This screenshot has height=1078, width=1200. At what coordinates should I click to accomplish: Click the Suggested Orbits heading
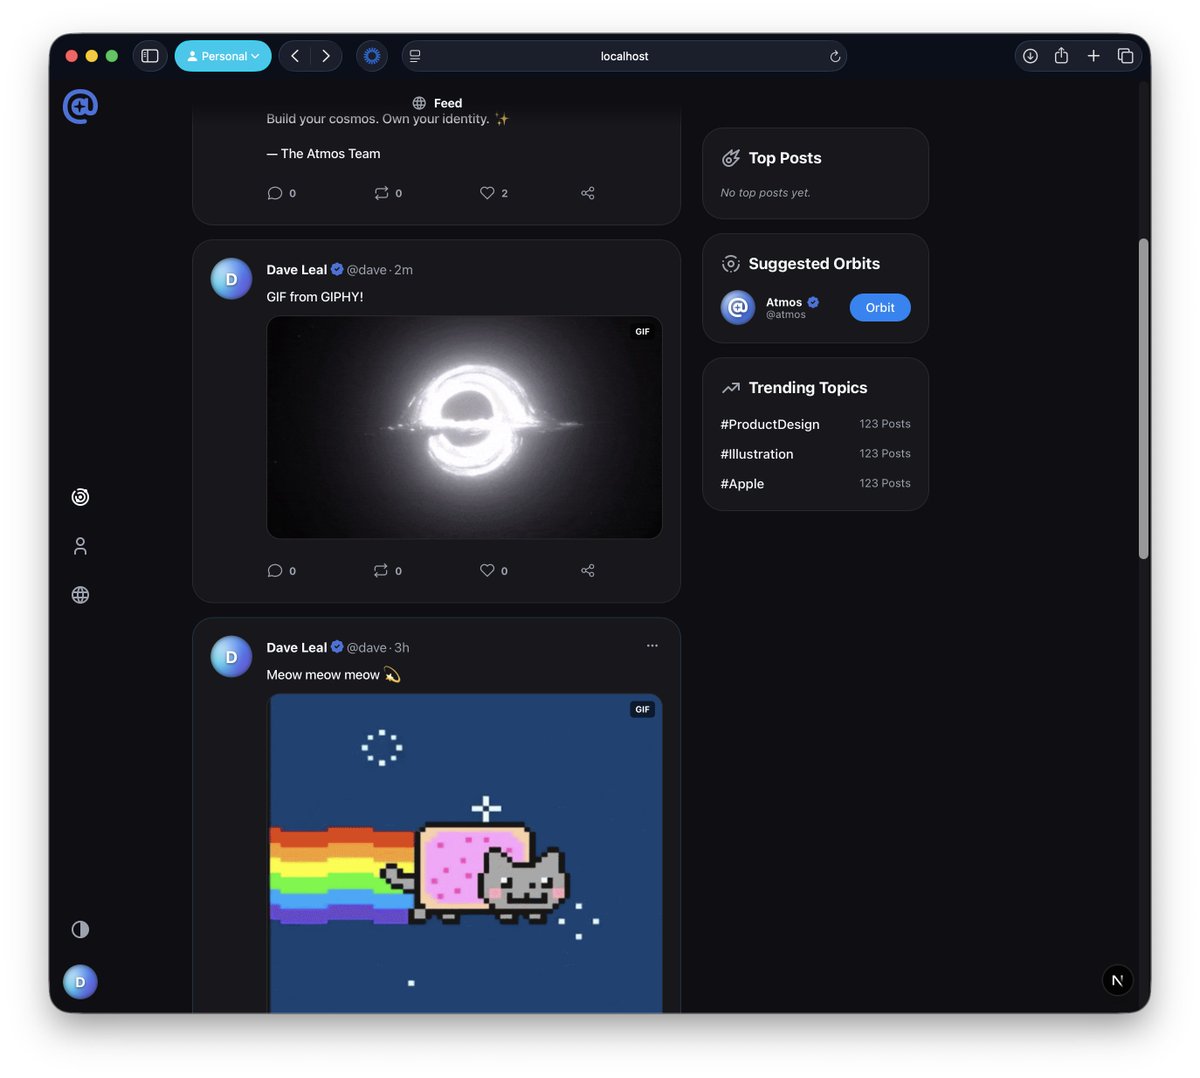[x=814, y=264]
